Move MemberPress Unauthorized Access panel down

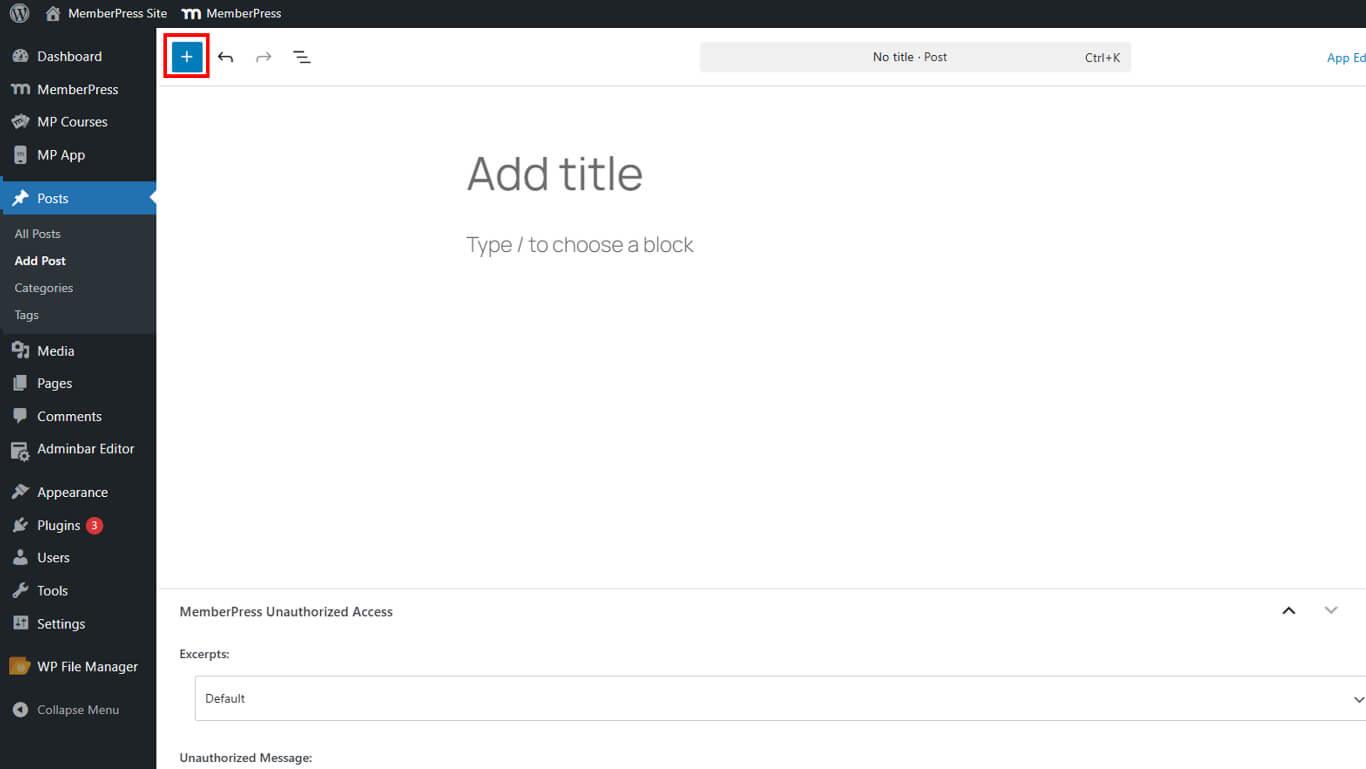coord(1331,611)
